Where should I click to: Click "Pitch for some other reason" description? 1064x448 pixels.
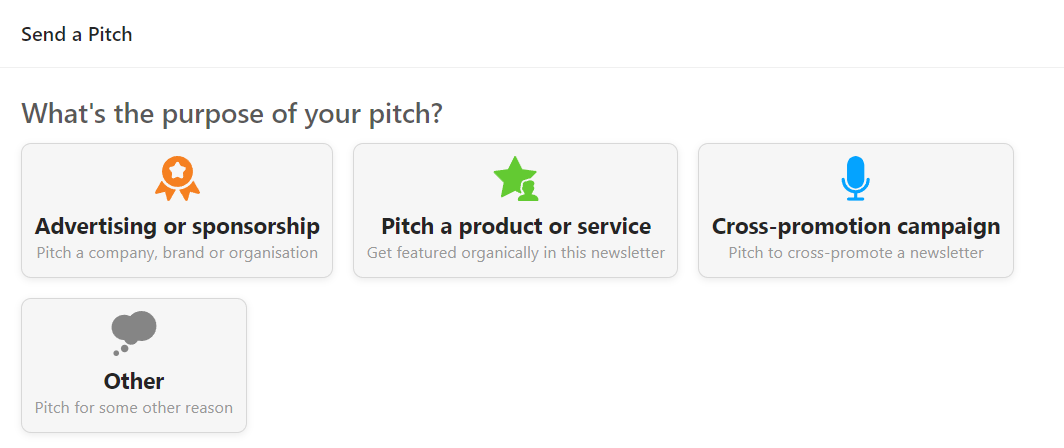coord(134,408)
